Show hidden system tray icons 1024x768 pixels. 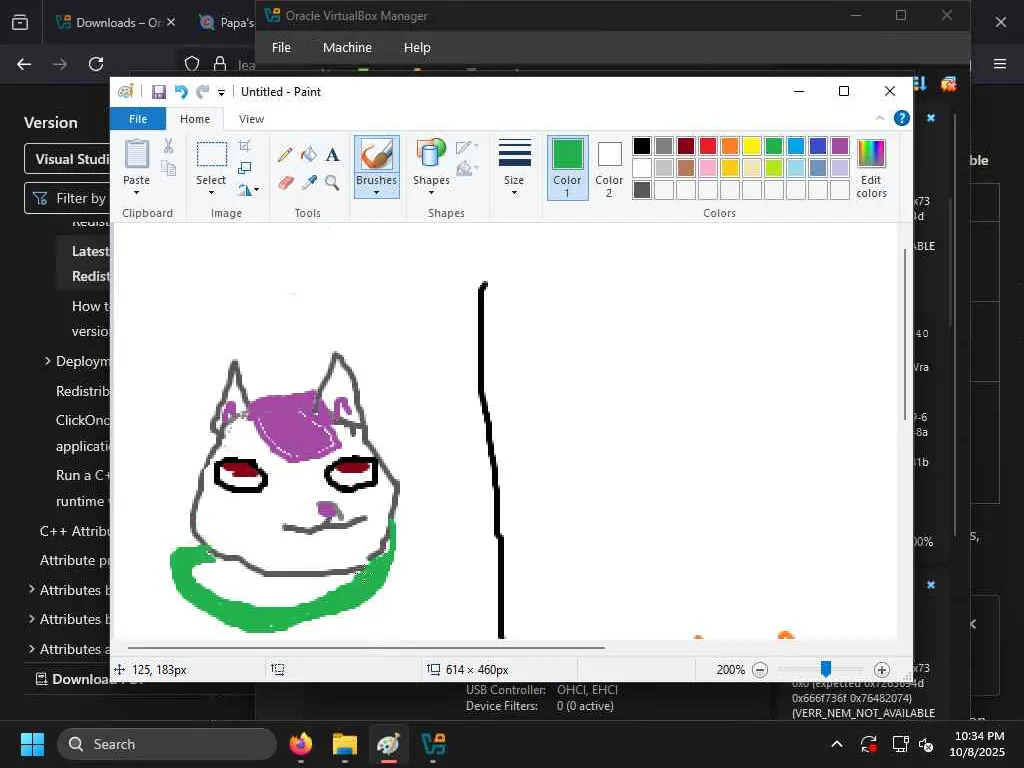837,744
